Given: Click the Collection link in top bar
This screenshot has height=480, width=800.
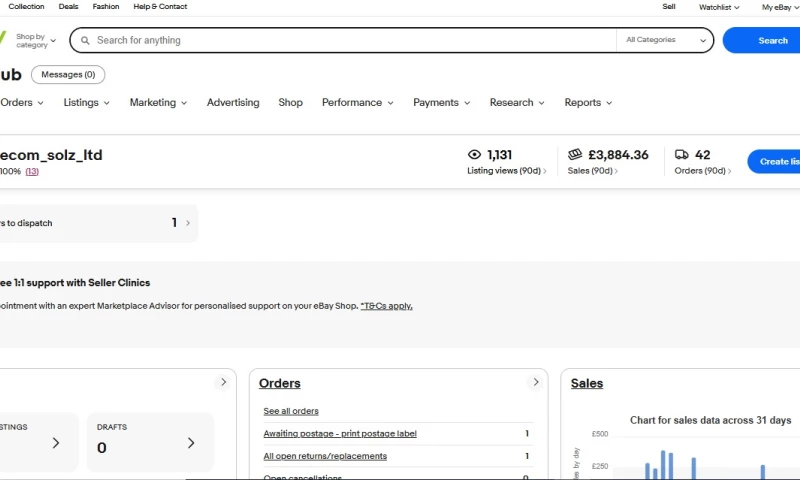Looking at the screenshot, I should [27, 7].
